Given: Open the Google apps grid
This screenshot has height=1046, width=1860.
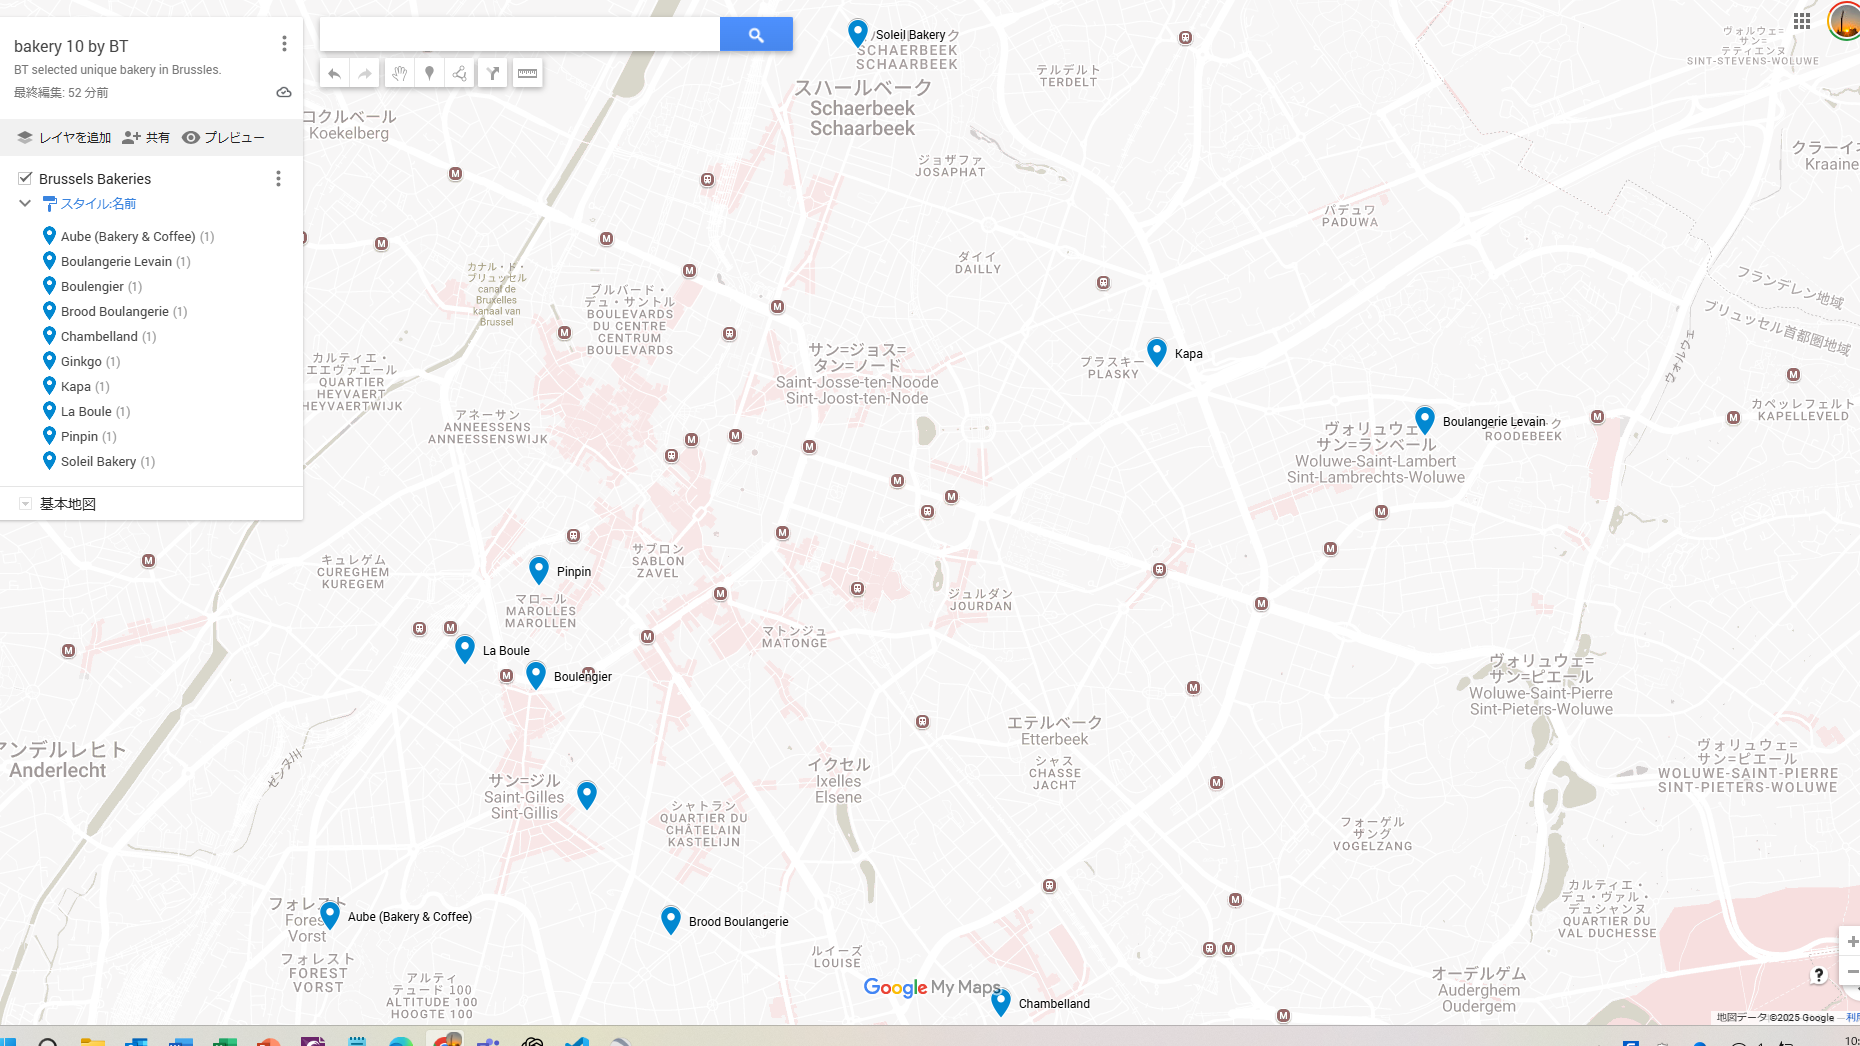Looking at the screenshot, I should 1802,21.
